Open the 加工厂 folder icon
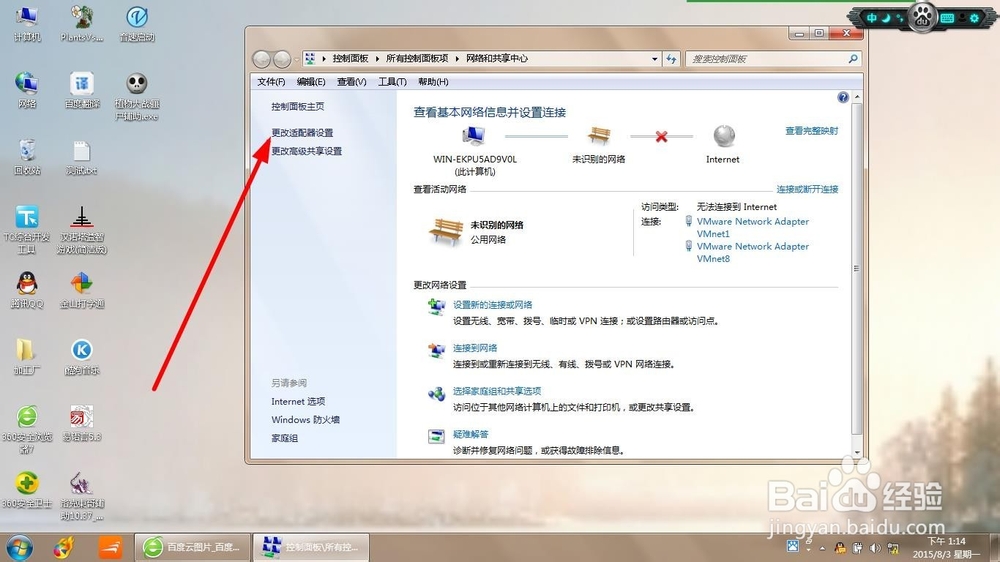Image resolution: width=1000 pixels, height=562 pixels. point(27,356)
